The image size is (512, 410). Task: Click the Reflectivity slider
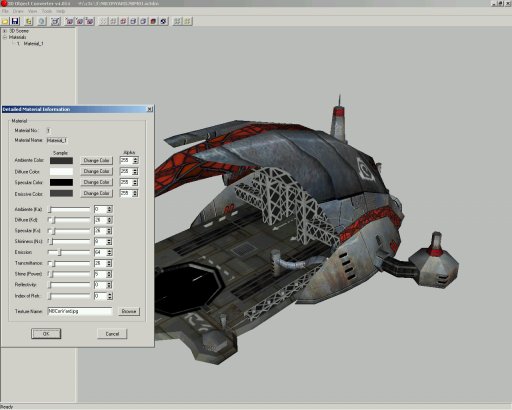click(x=69, y=285)
